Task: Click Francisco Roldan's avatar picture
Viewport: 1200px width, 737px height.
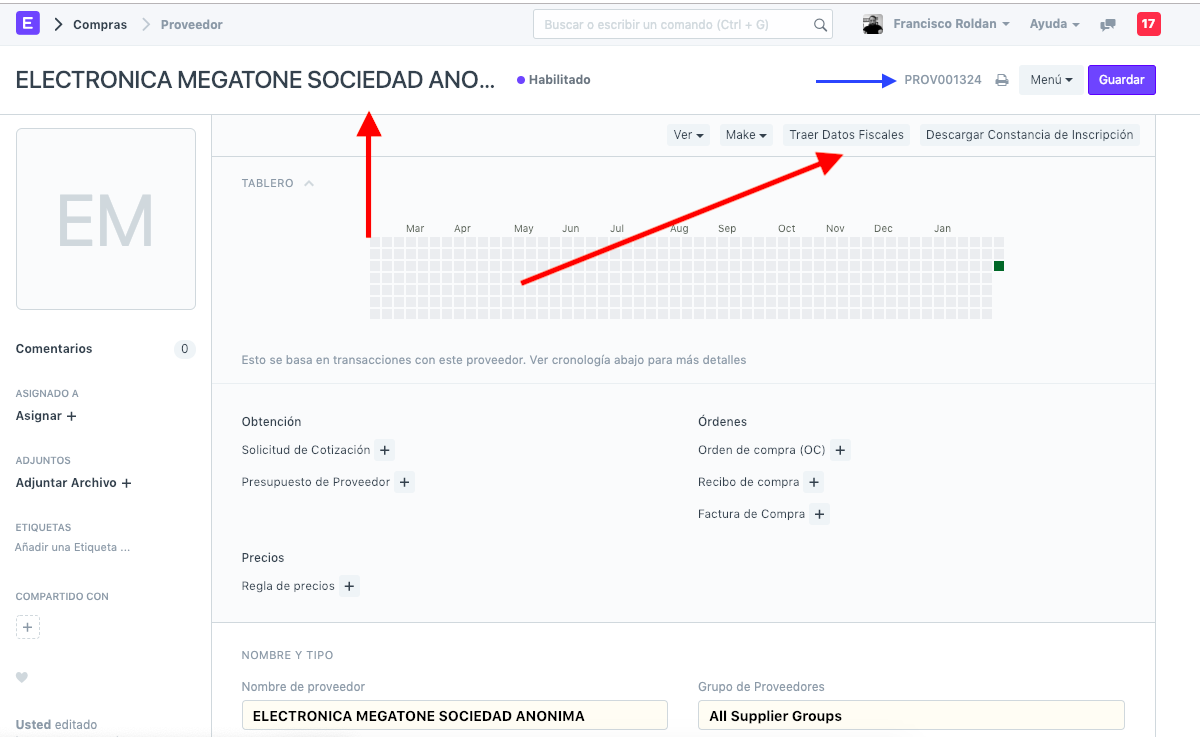Action: tap(873, 24)
